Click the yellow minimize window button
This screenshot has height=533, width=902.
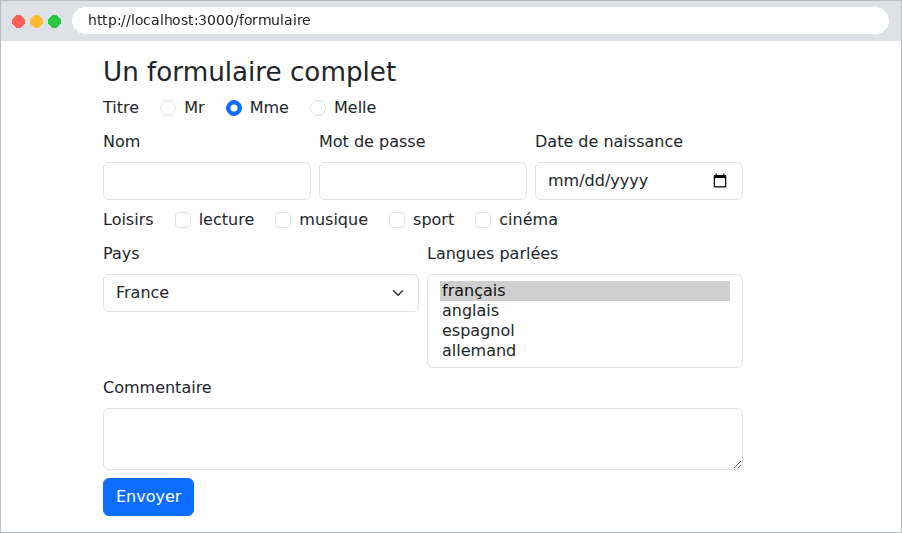(x=36, y=21)
